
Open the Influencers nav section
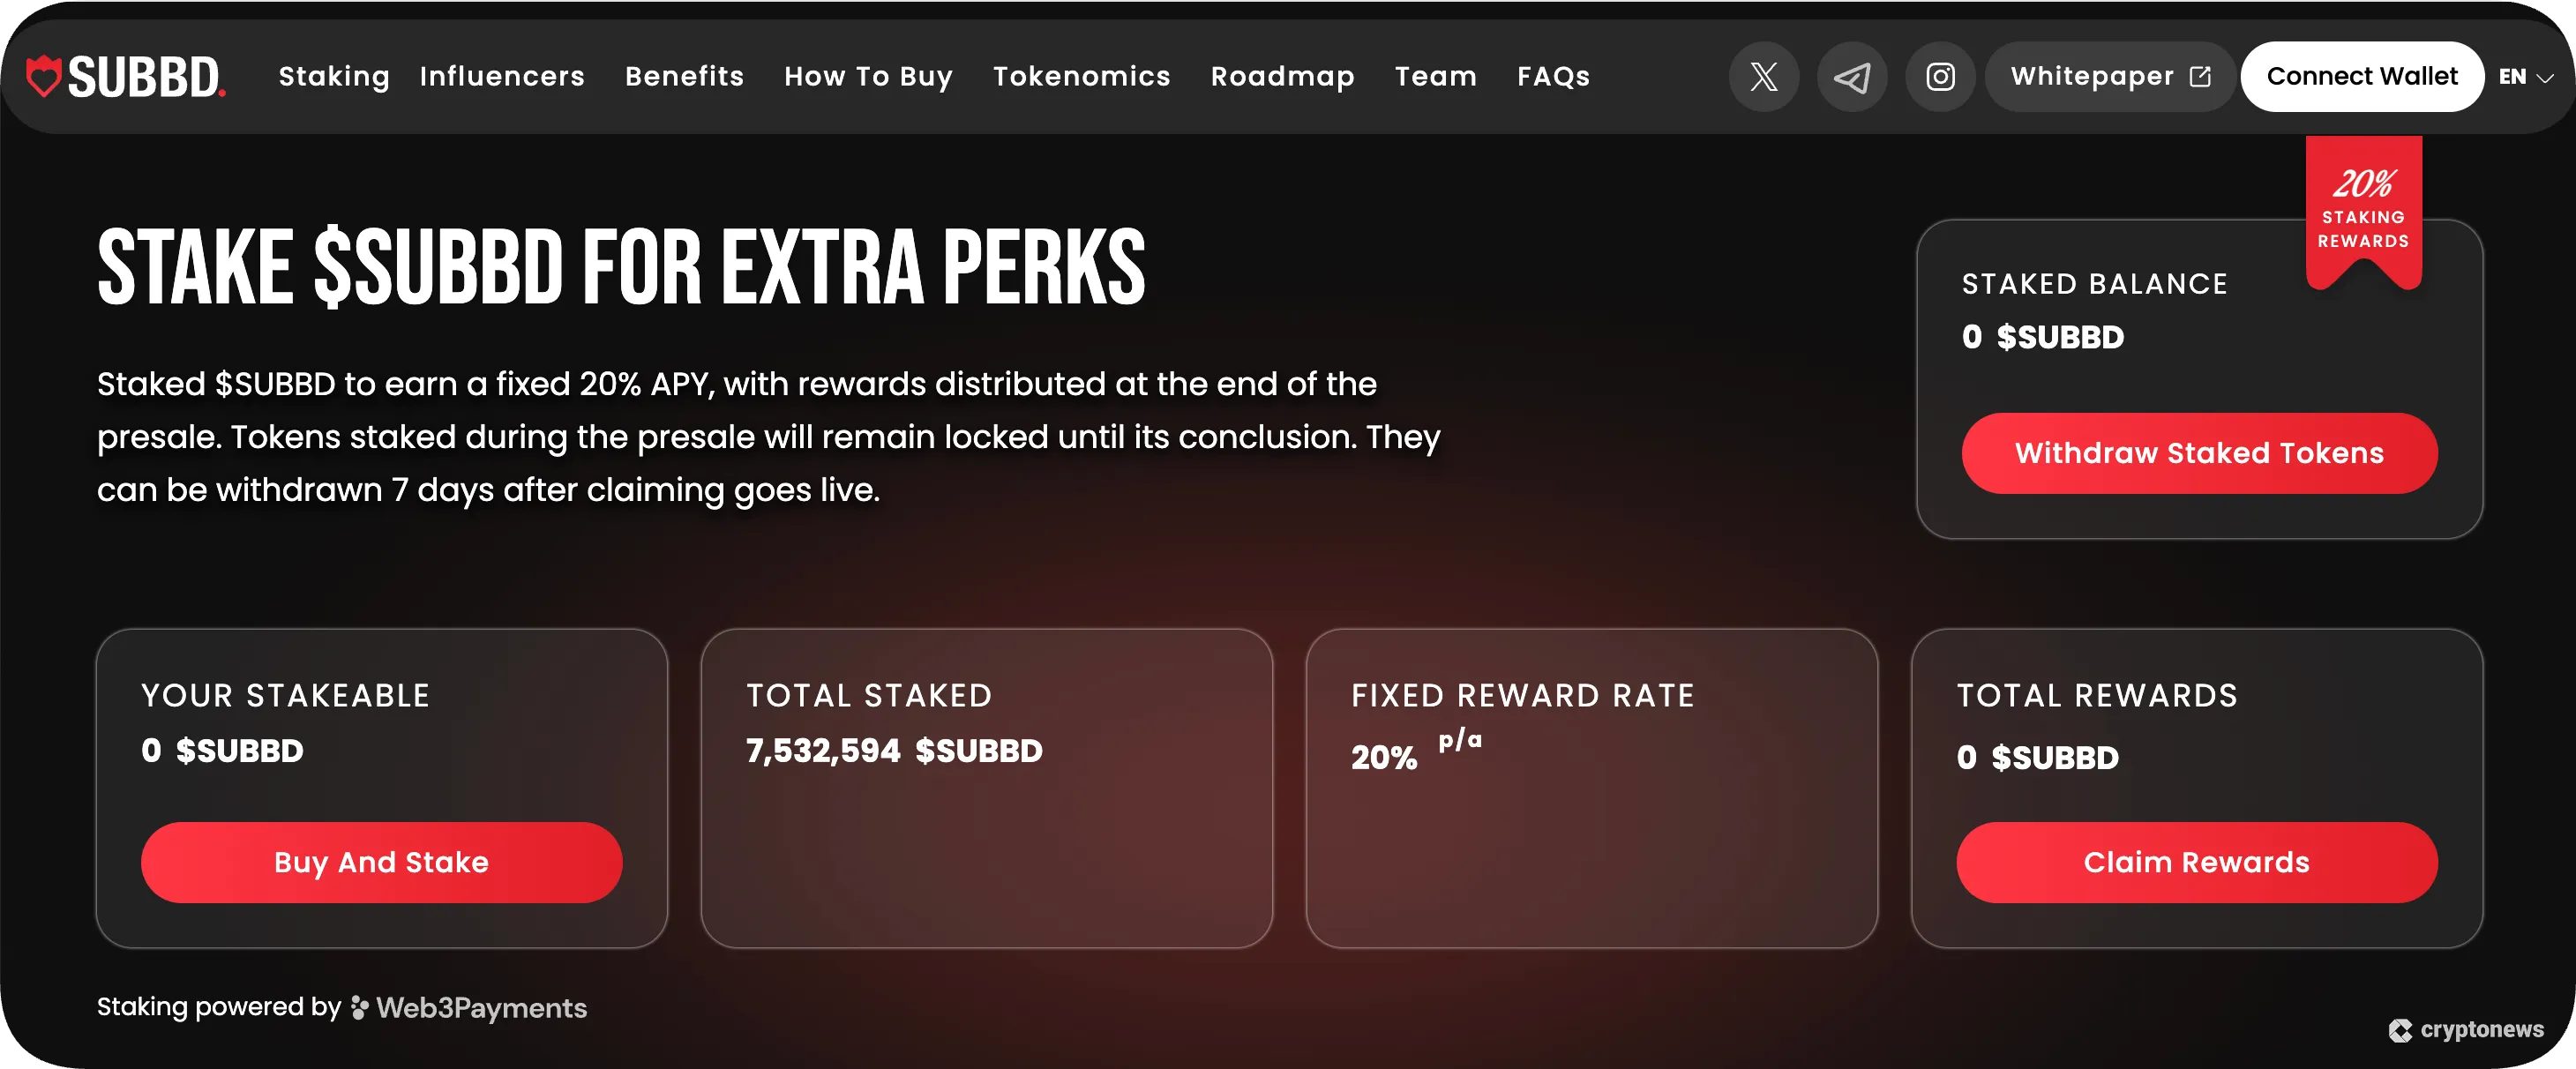[502, 77]
